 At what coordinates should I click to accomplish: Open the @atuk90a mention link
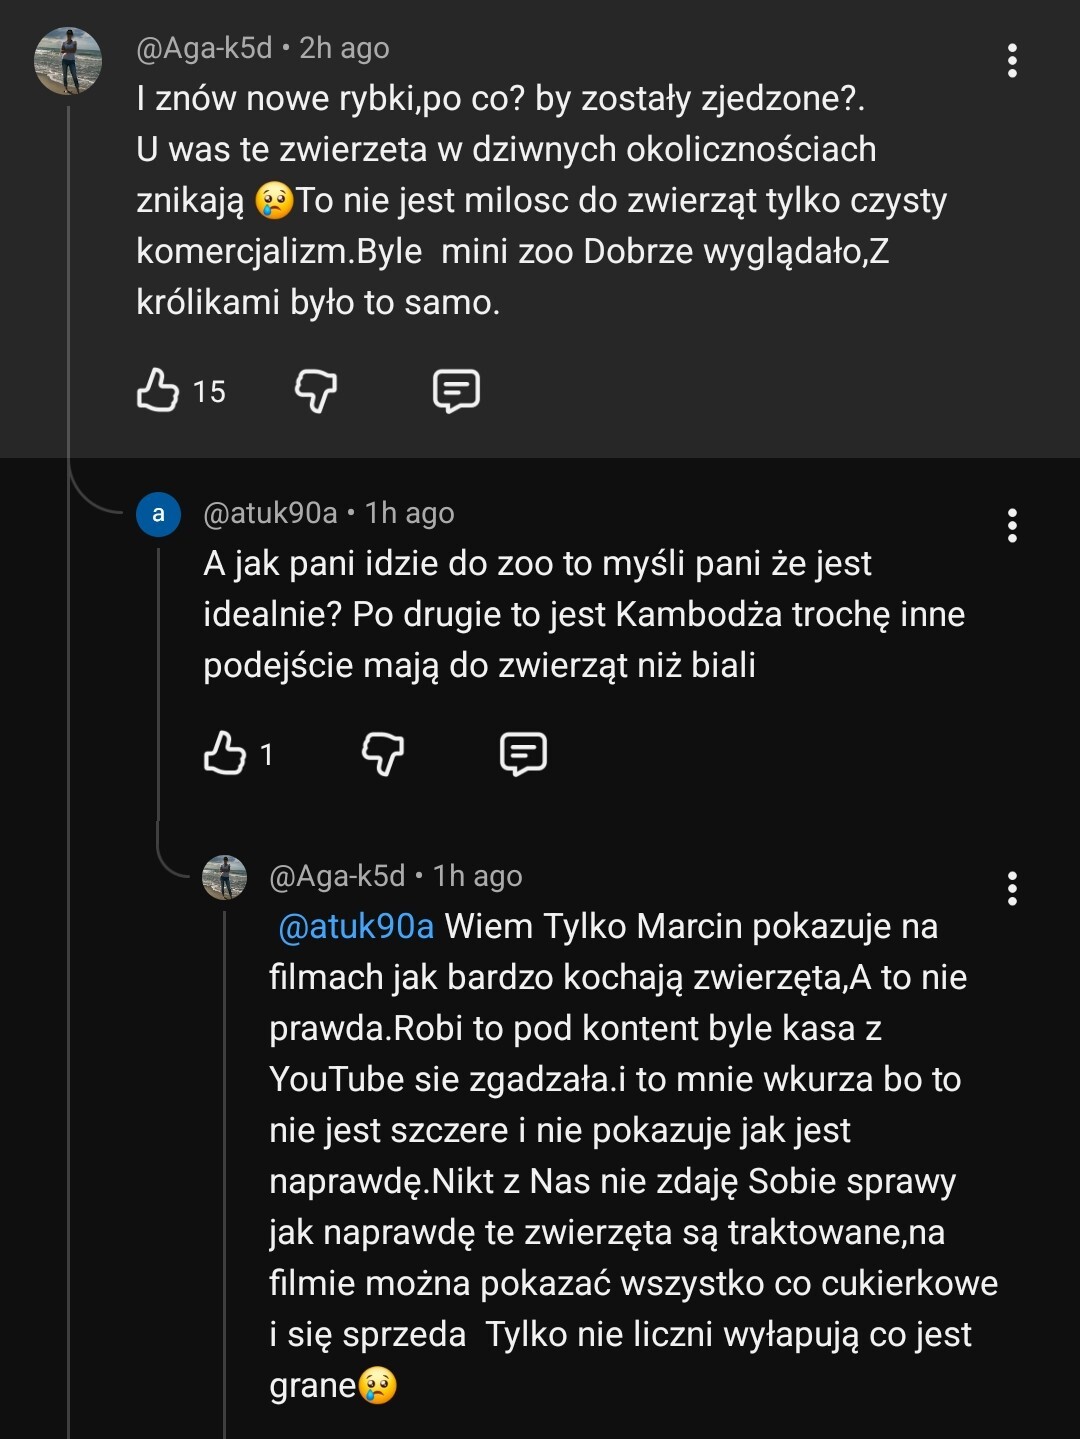pos(356,927)
